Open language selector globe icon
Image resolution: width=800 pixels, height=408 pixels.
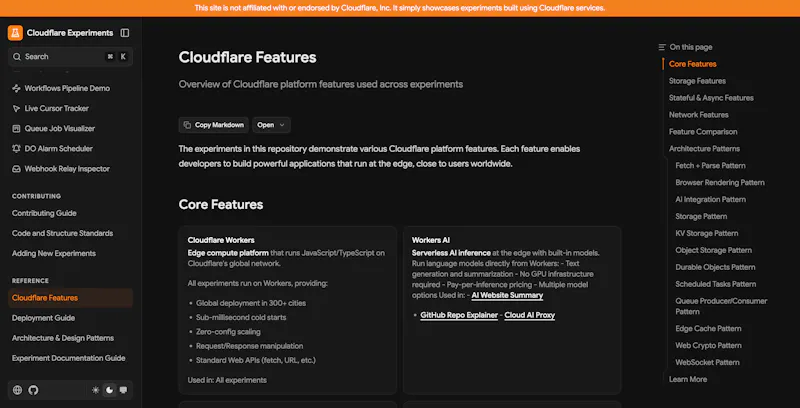[x=17, y=390]
